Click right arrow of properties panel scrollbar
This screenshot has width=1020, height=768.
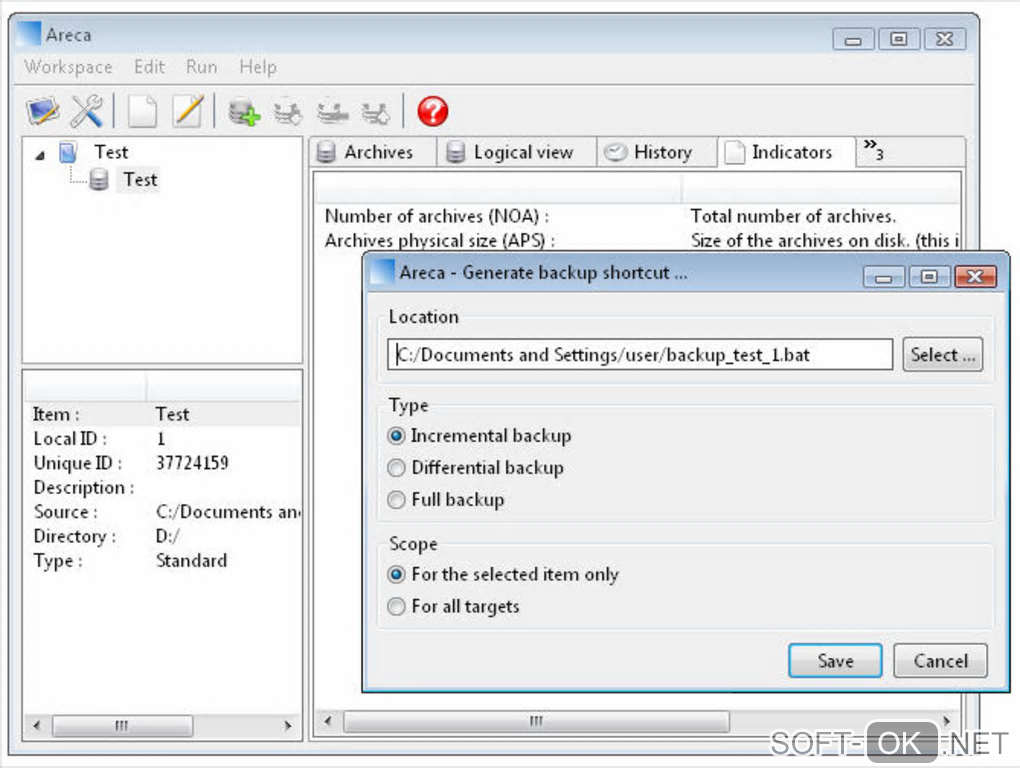tap(288, 725)
